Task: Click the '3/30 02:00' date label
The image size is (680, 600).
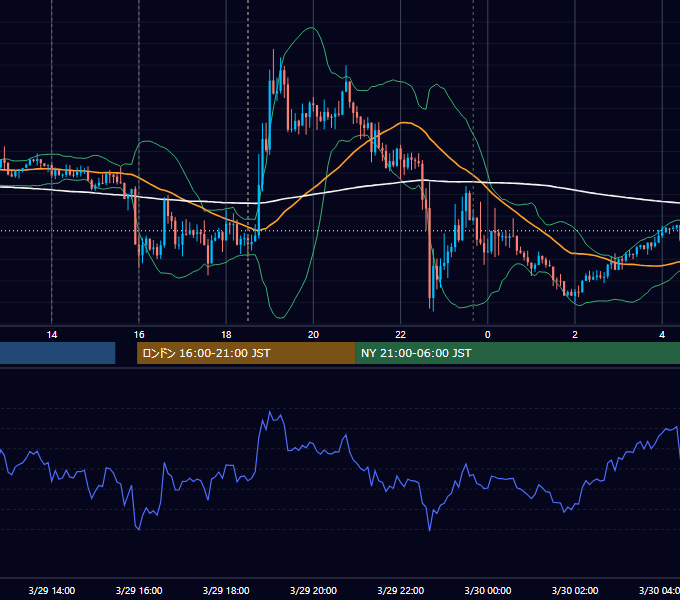Action: point(575,590)
